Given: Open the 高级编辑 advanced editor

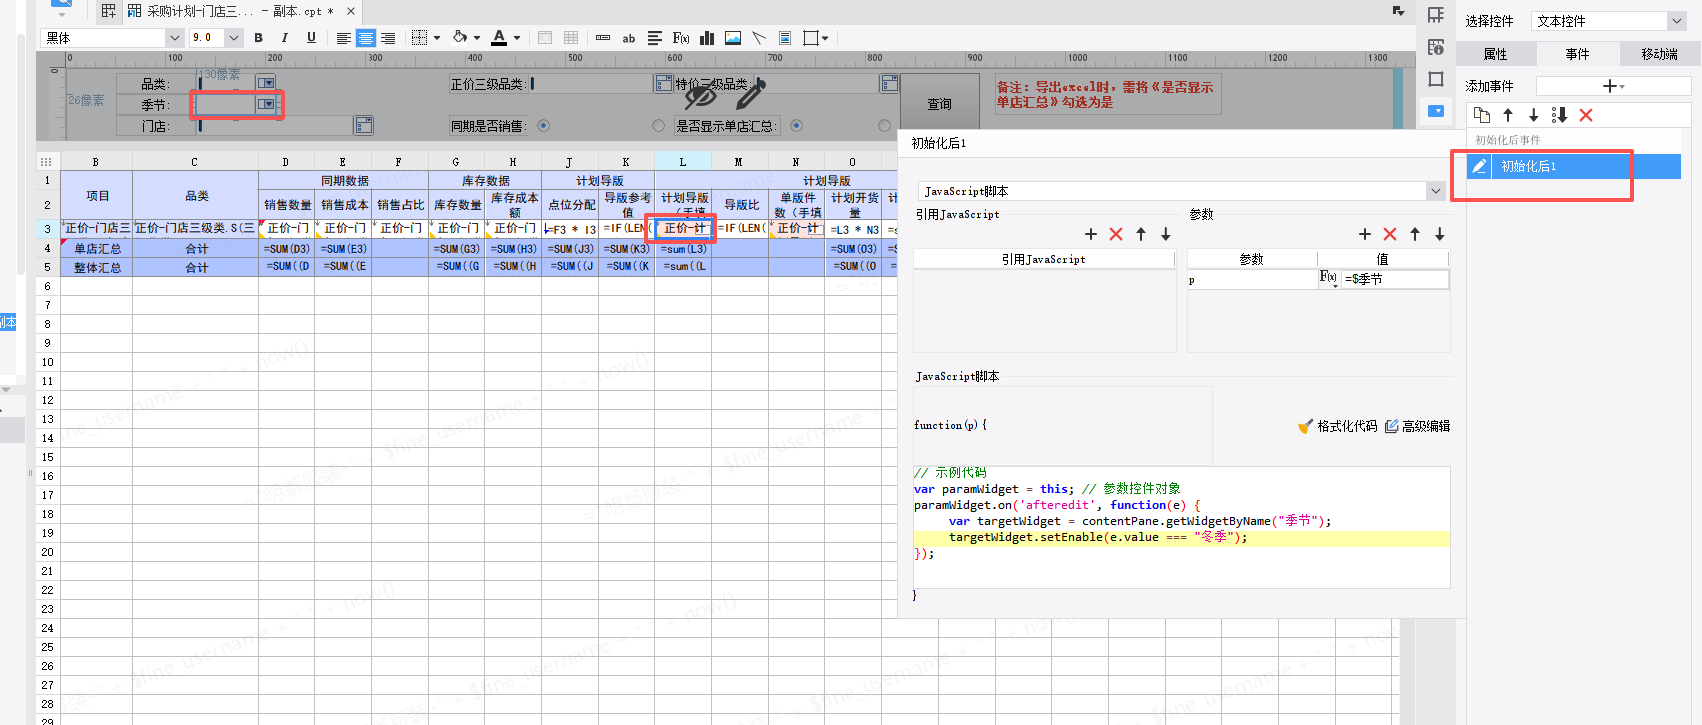Looking at the screenshot, I should (x=1417, y=426).
